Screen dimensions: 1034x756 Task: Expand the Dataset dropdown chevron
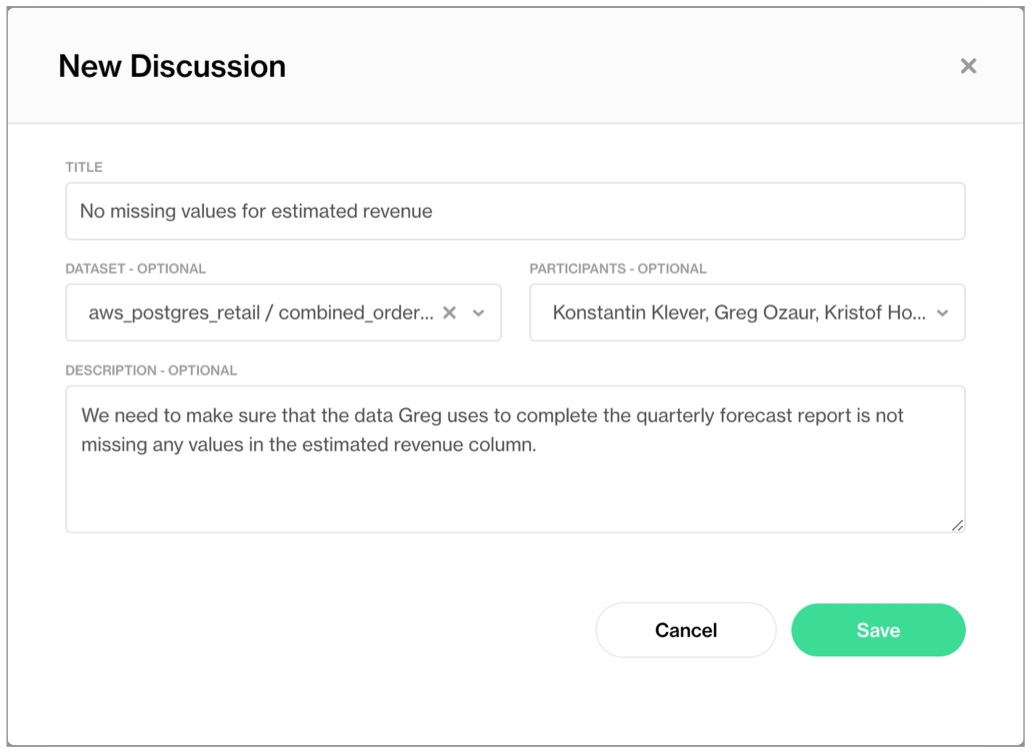[x=479, y=313]
